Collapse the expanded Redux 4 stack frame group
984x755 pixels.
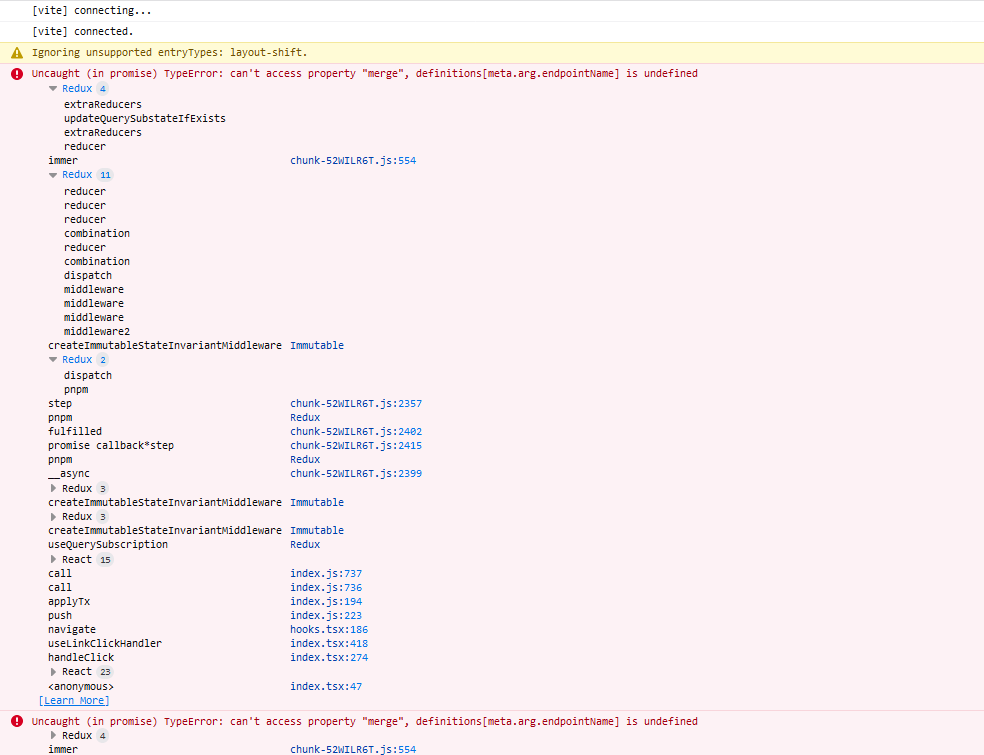coord(53,88)
